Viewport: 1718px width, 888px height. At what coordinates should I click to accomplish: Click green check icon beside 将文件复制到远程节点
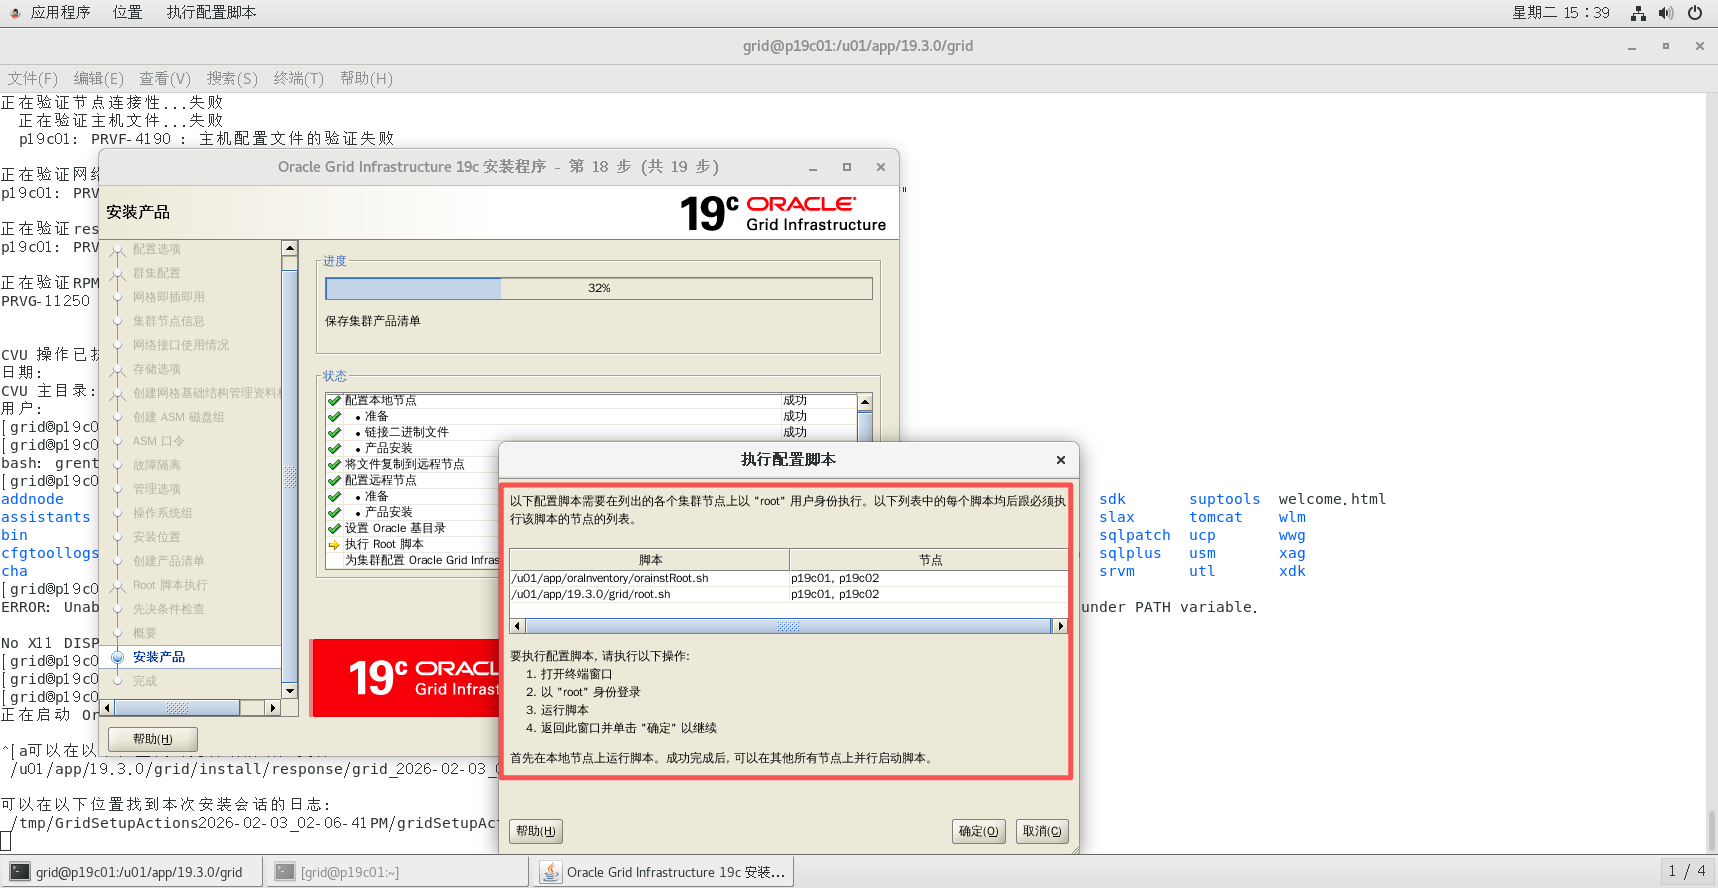click(335, 464)
